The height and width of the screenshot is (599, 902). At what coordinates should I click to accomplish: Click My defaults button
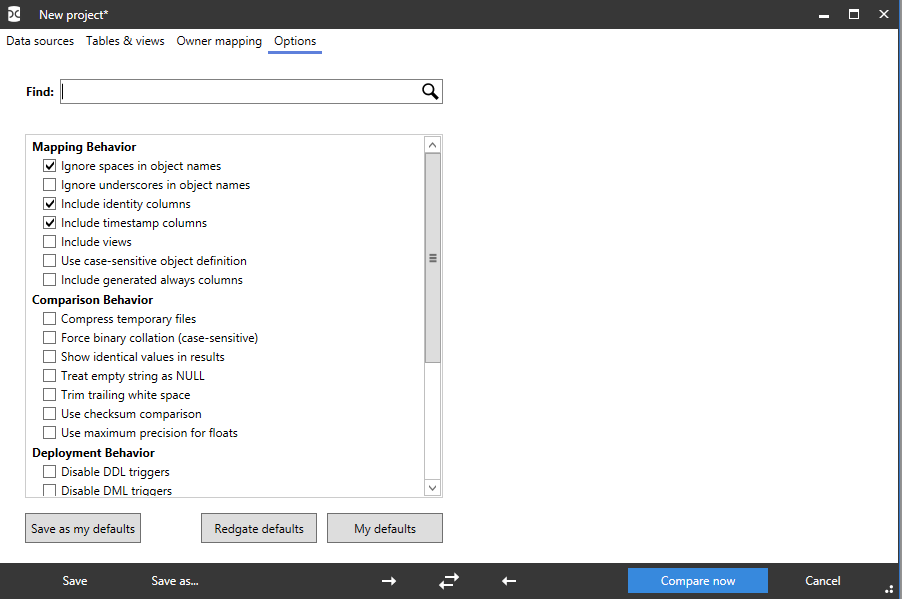[385, 528]
